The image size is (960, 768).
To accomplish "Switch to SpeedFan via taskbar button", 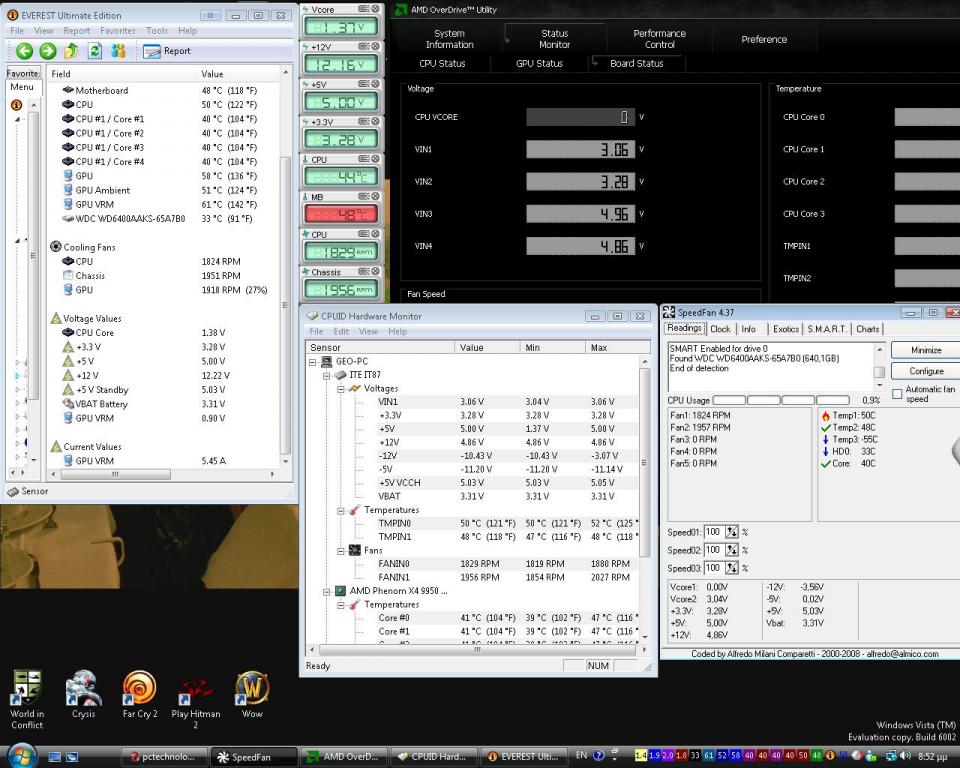I will 254,757.
